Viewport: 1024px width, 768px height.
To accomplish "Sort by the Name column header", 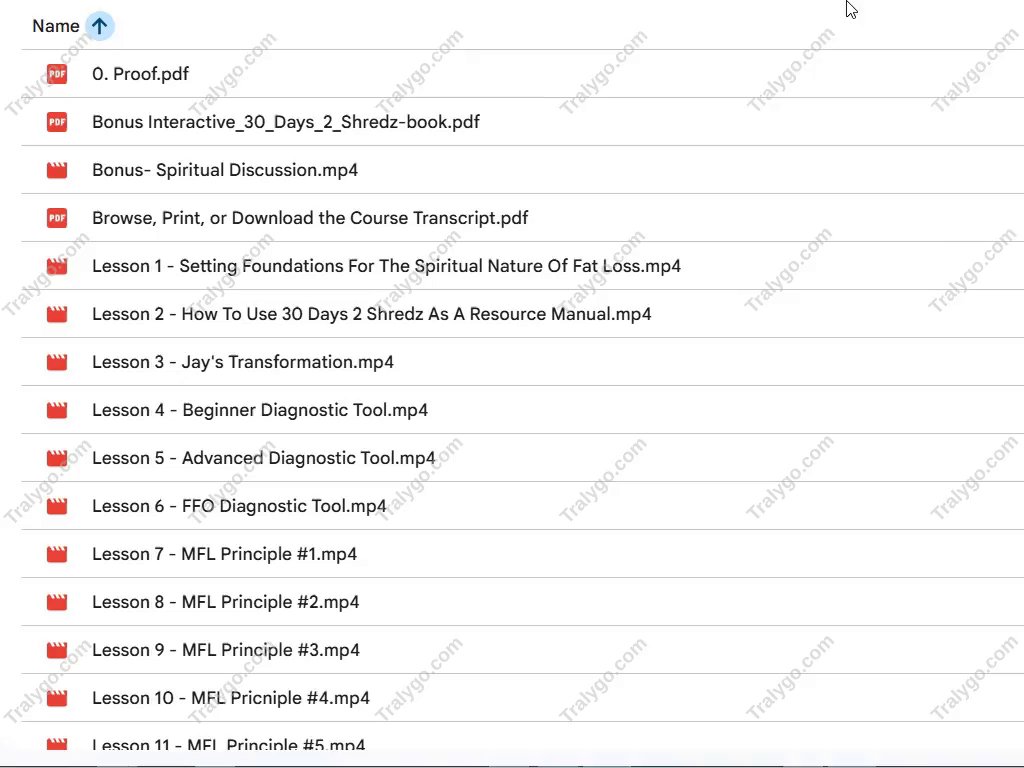I will [x=56, y=26].
